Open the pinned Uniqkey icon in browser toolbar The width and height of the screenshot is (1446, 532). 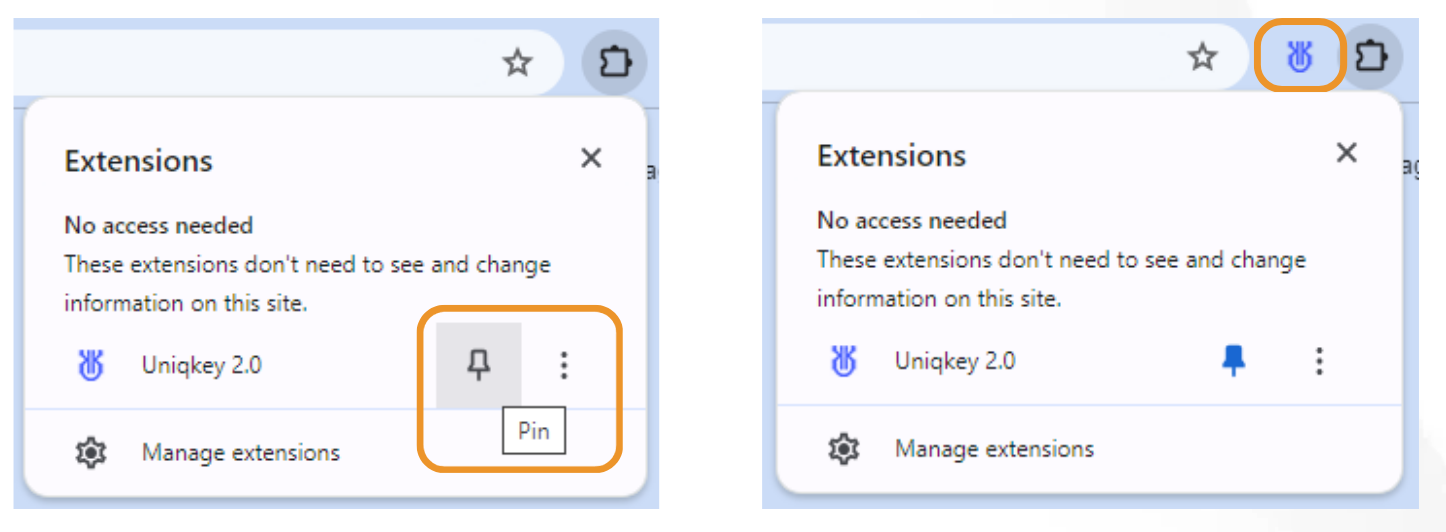coord(1298,58)
